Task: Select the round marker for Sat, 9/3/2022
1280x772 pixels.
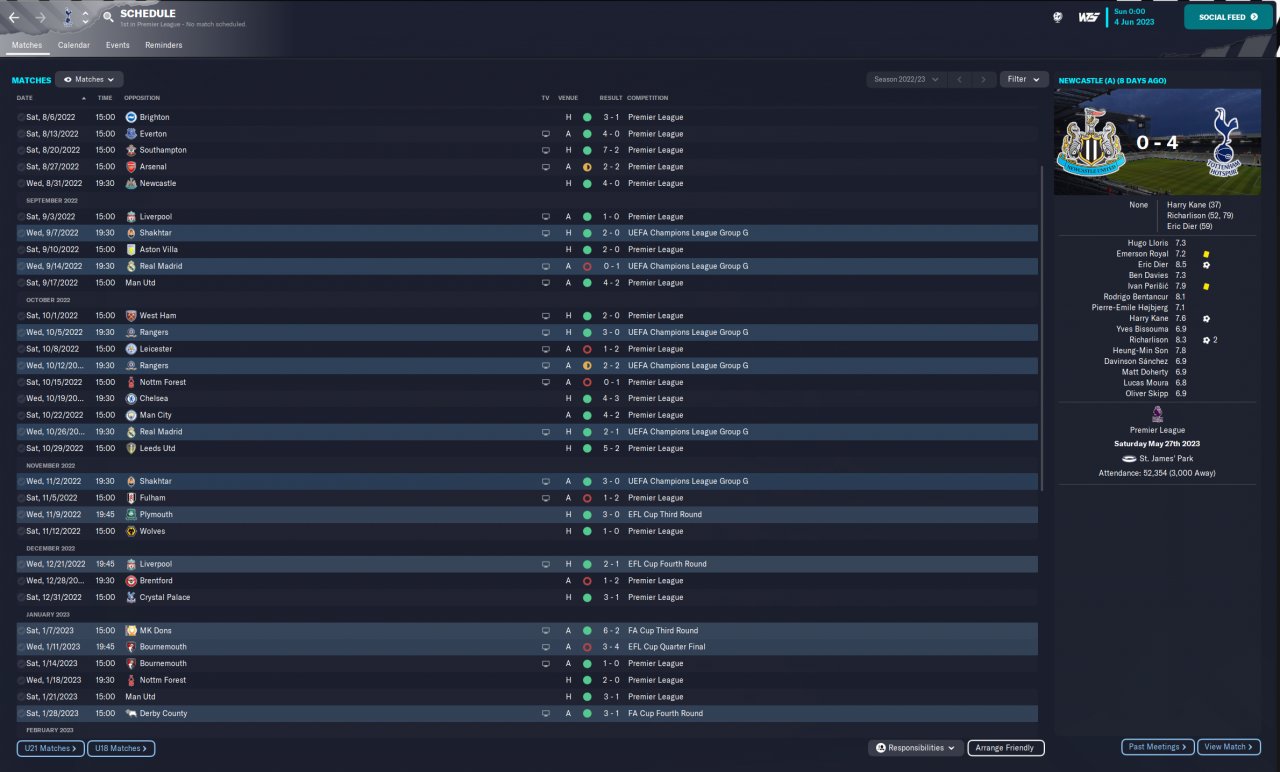Action: [21, 217]
